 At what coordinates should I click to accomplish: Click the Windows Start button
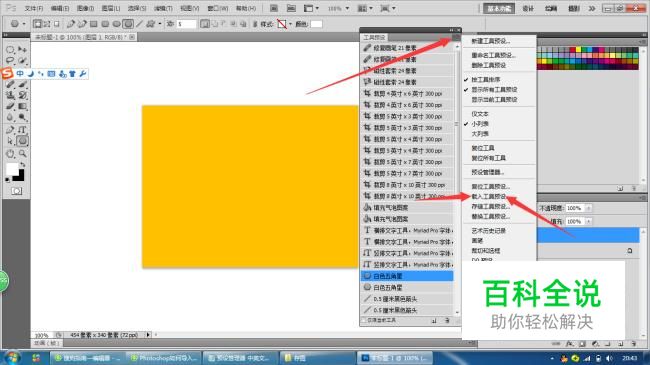click(12, 358)
